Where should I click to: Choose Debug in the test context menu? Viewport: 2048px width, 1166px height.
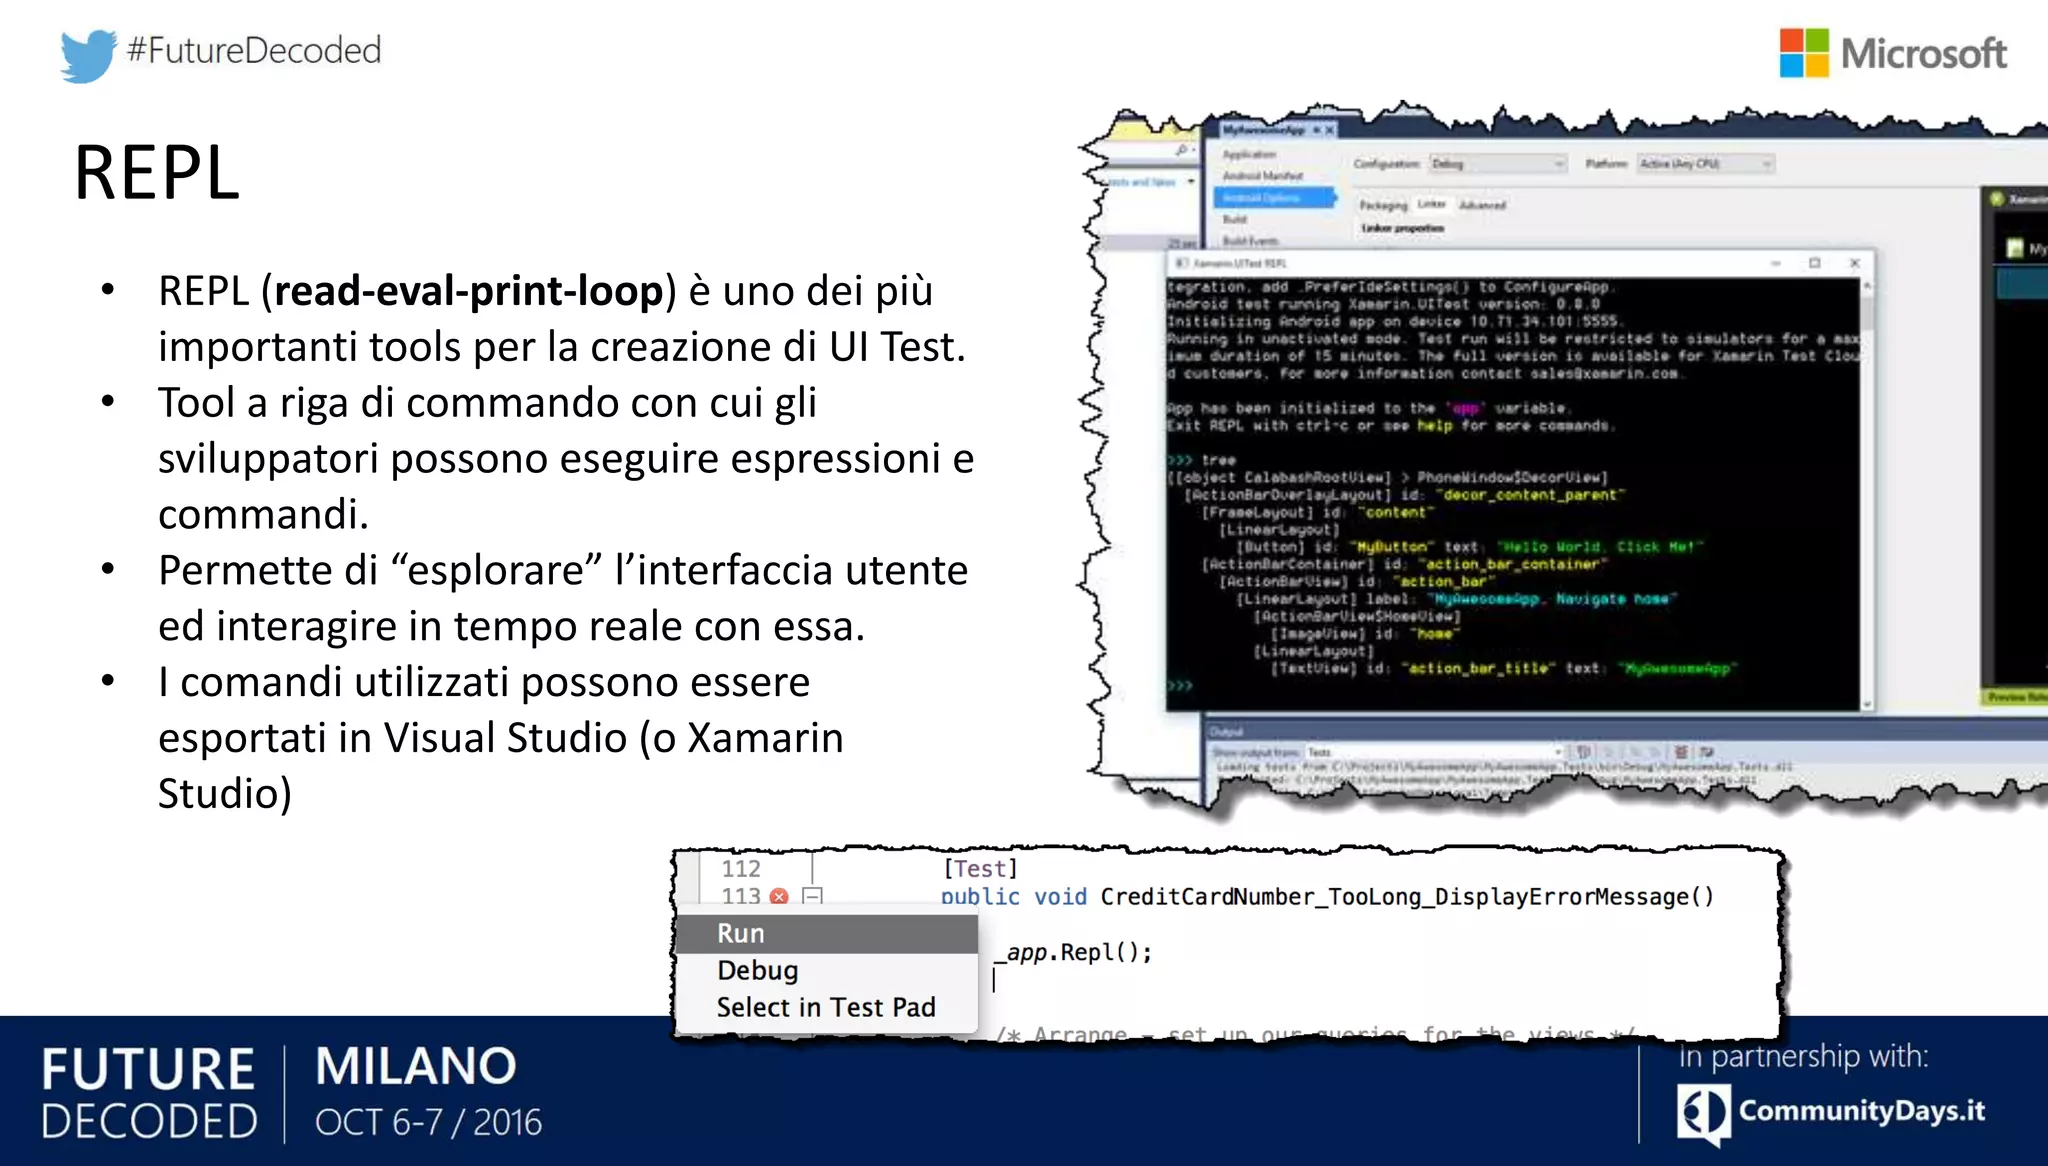[826, 970]
